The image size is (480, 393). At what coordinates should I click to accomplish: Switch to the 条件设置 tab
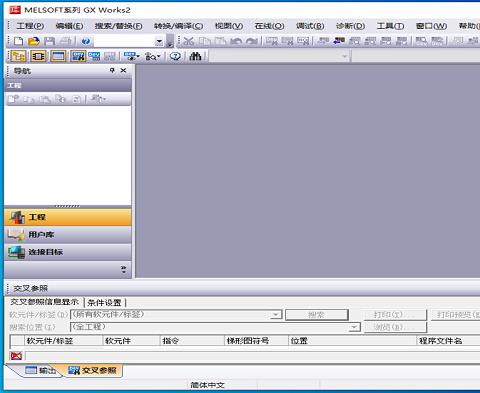coord(104,302)
